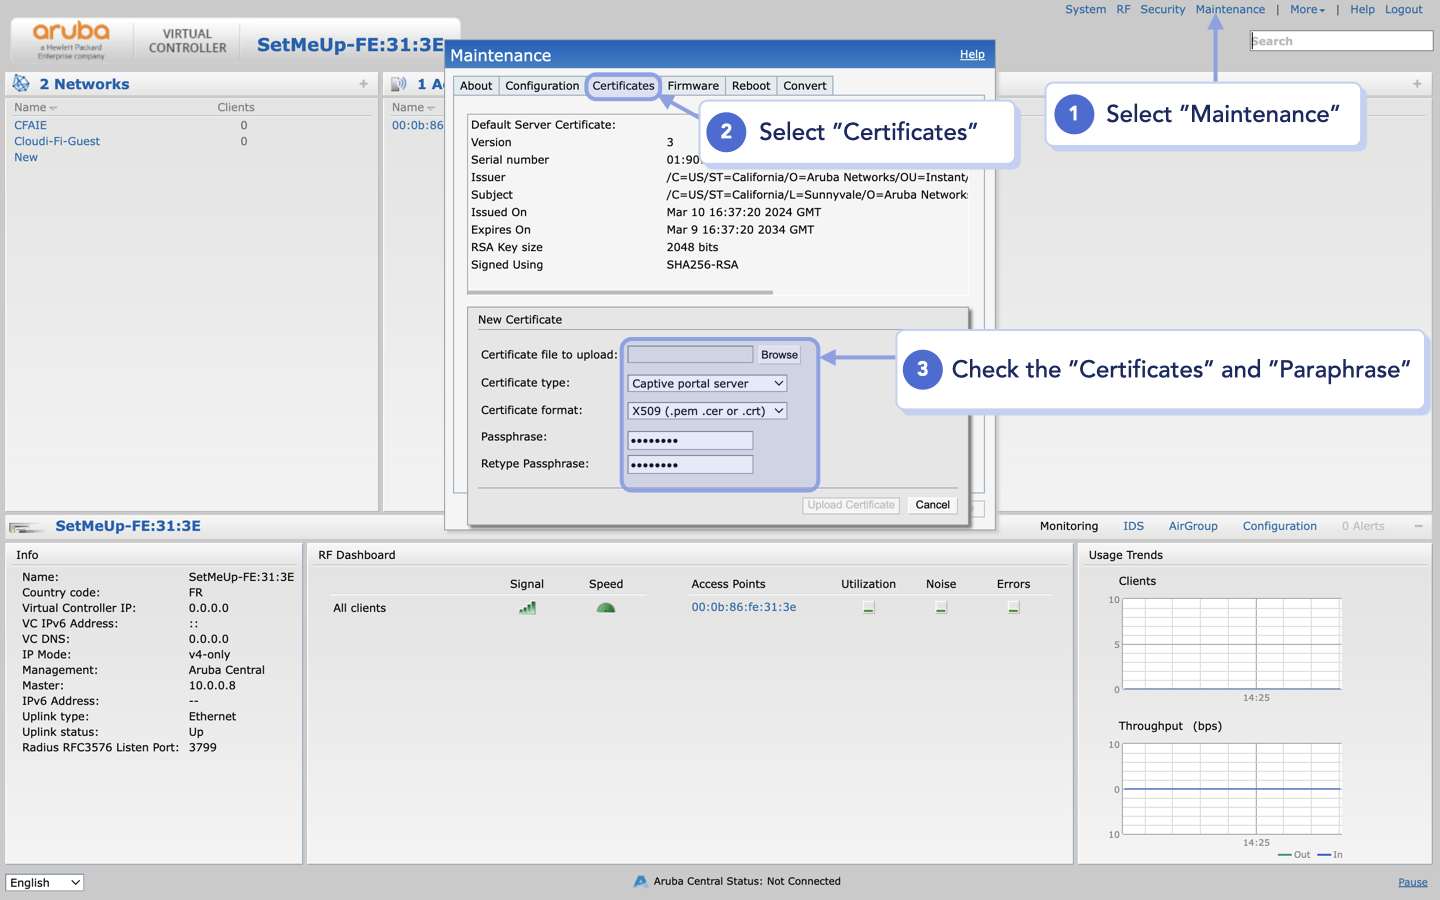Viewport: 1440px width, 900px height.
Task: Open the Security menu
Action: click(x=1162, y=9)
